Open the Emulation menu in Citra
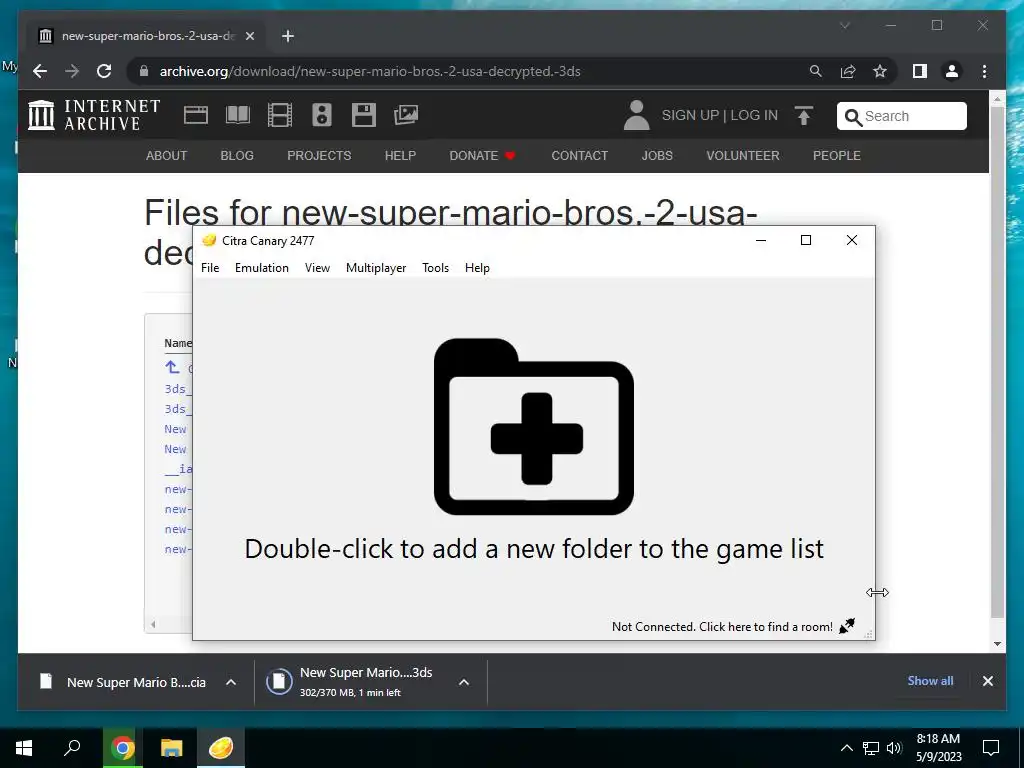 (x=261, y=268)
